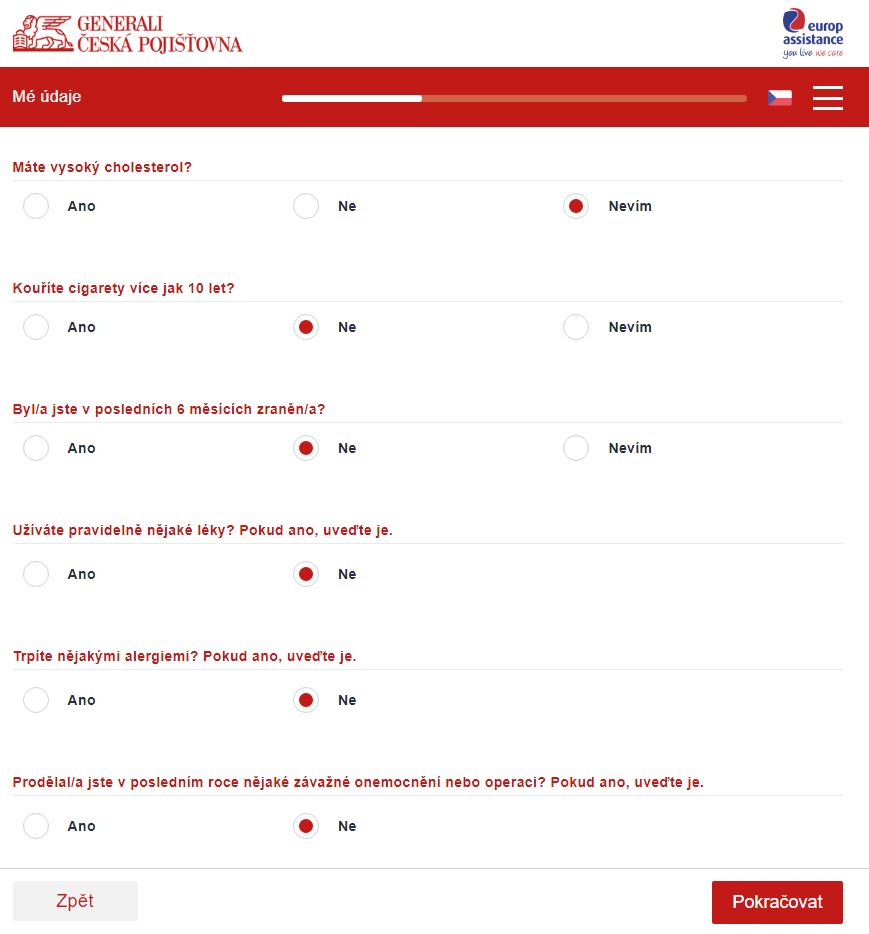The image size is (869, 934).
Task: Select Ne for regularly taking medications
Action: coord(306,574)
